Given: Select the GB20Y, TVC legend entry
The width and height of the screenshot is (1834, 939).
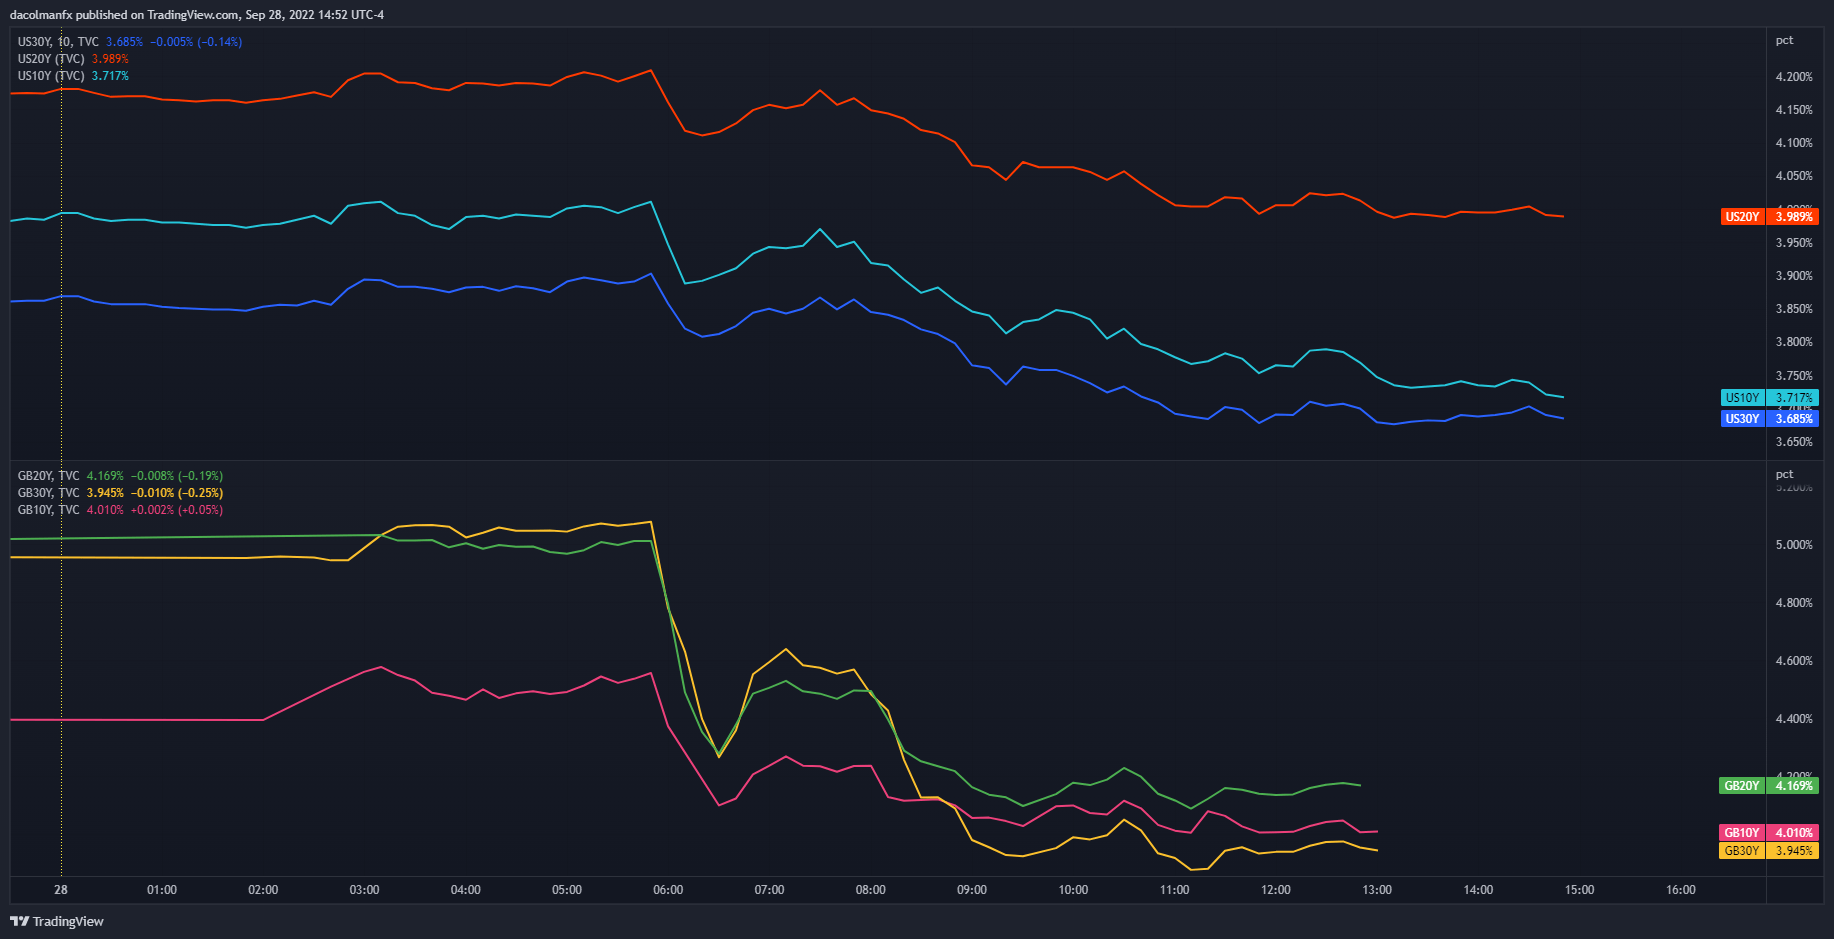Looking at the screenshot, I should pyautogui.click(x=48, y=476).
